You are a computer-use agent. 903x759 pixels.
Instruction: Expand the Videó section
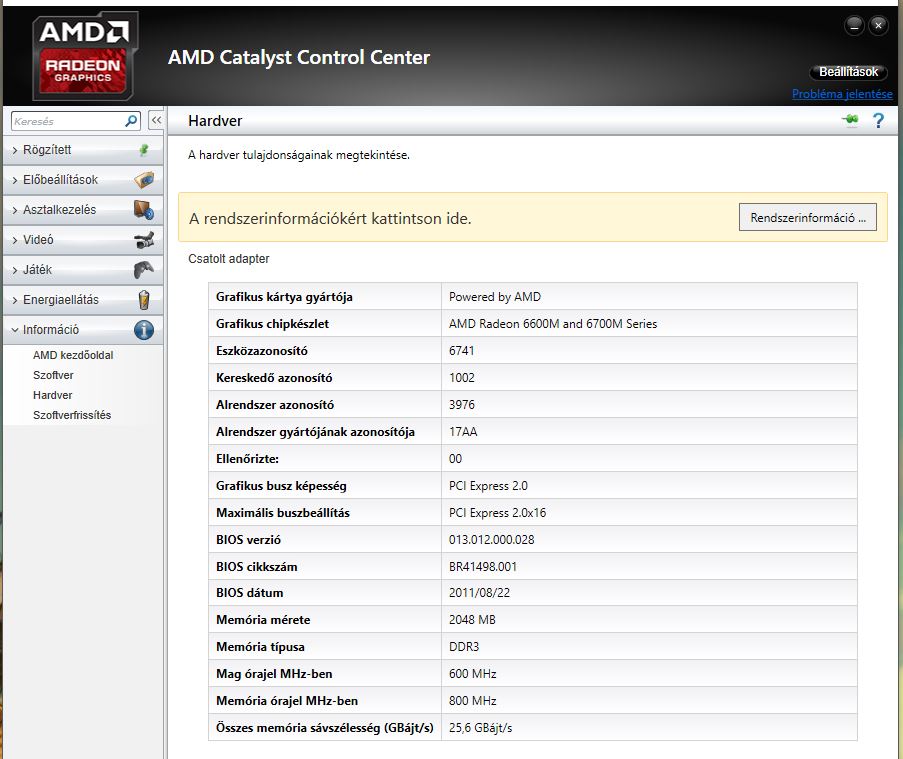point(83,240)
